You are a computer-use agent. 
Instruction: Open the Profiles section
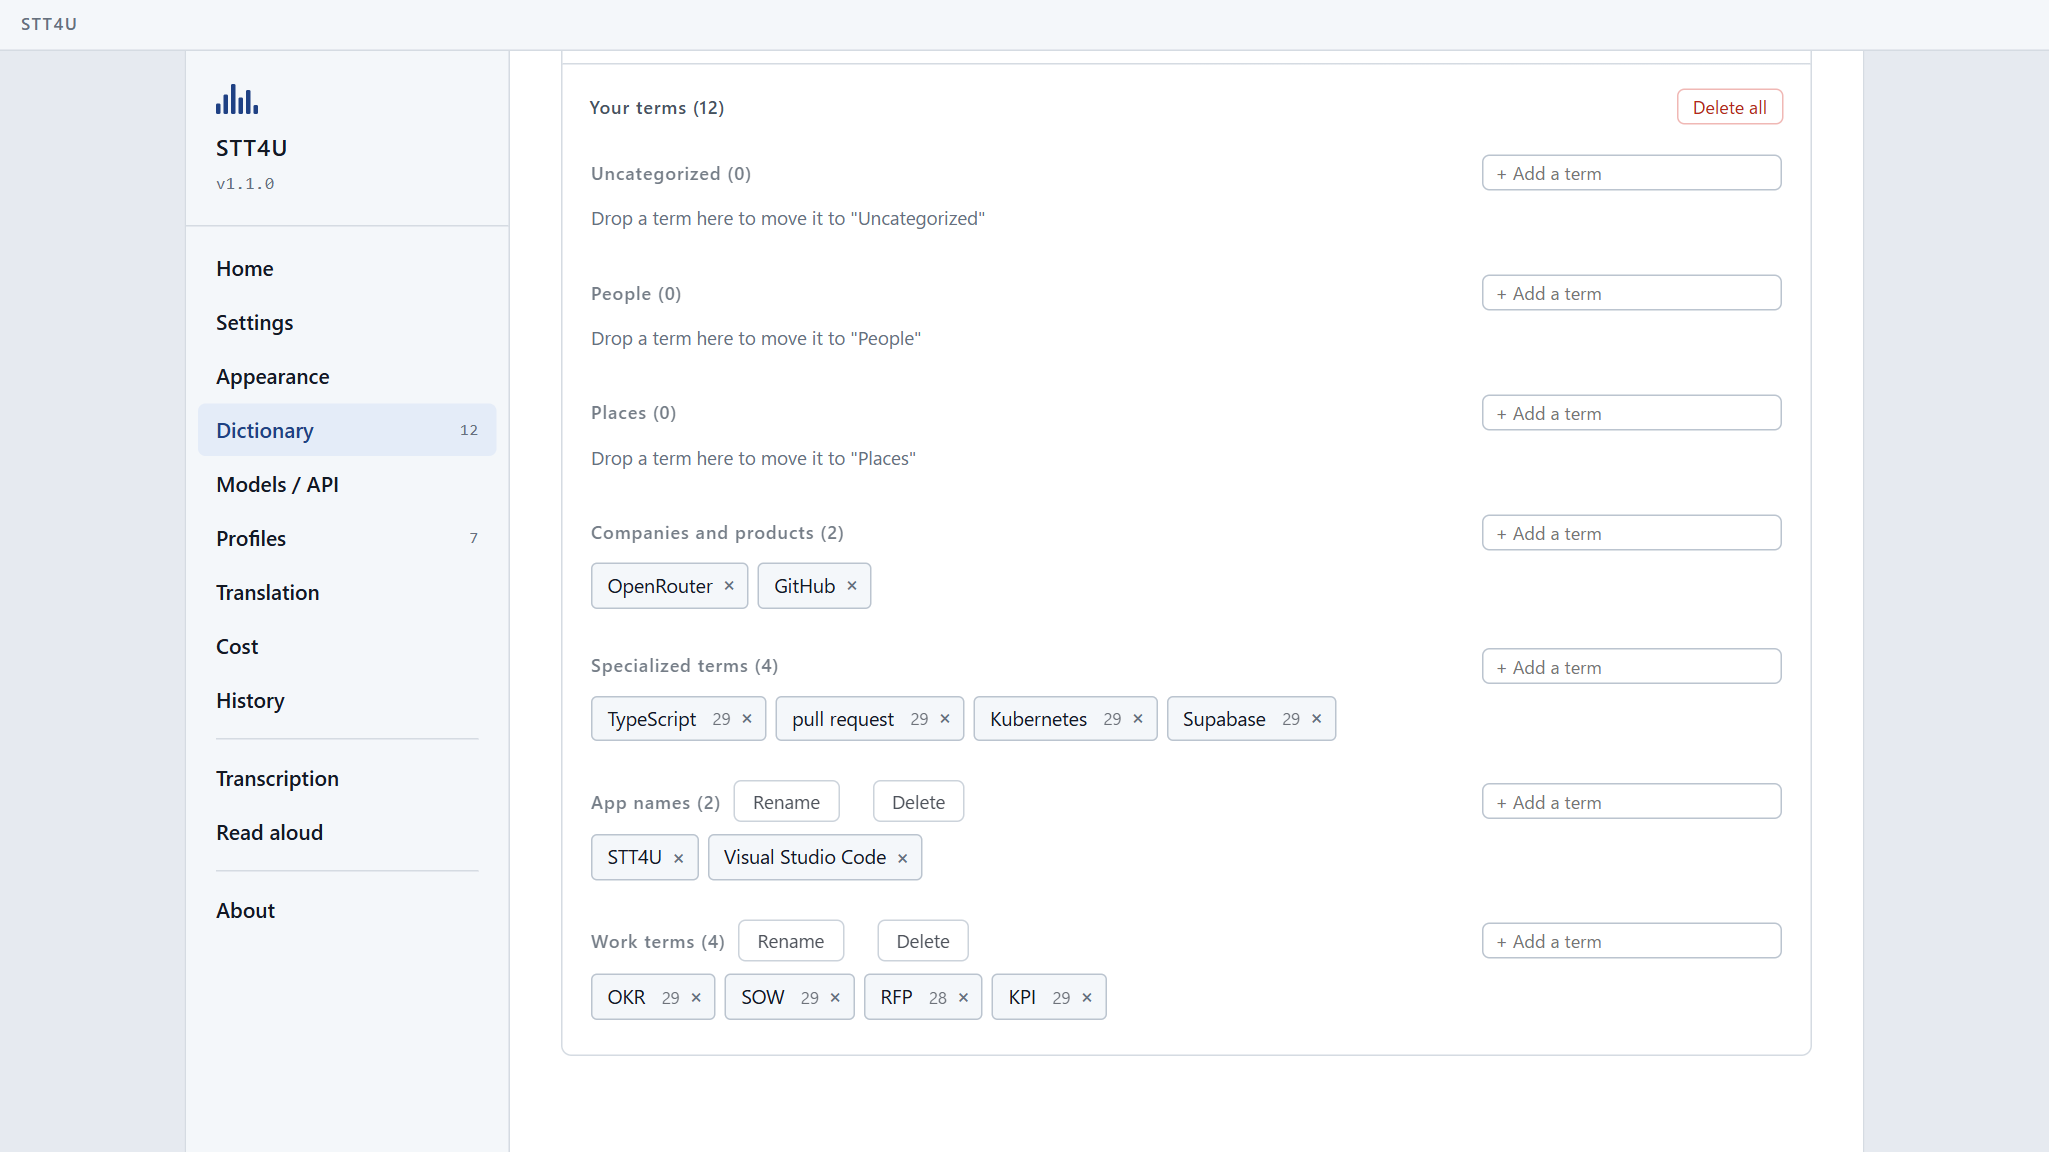347,538
